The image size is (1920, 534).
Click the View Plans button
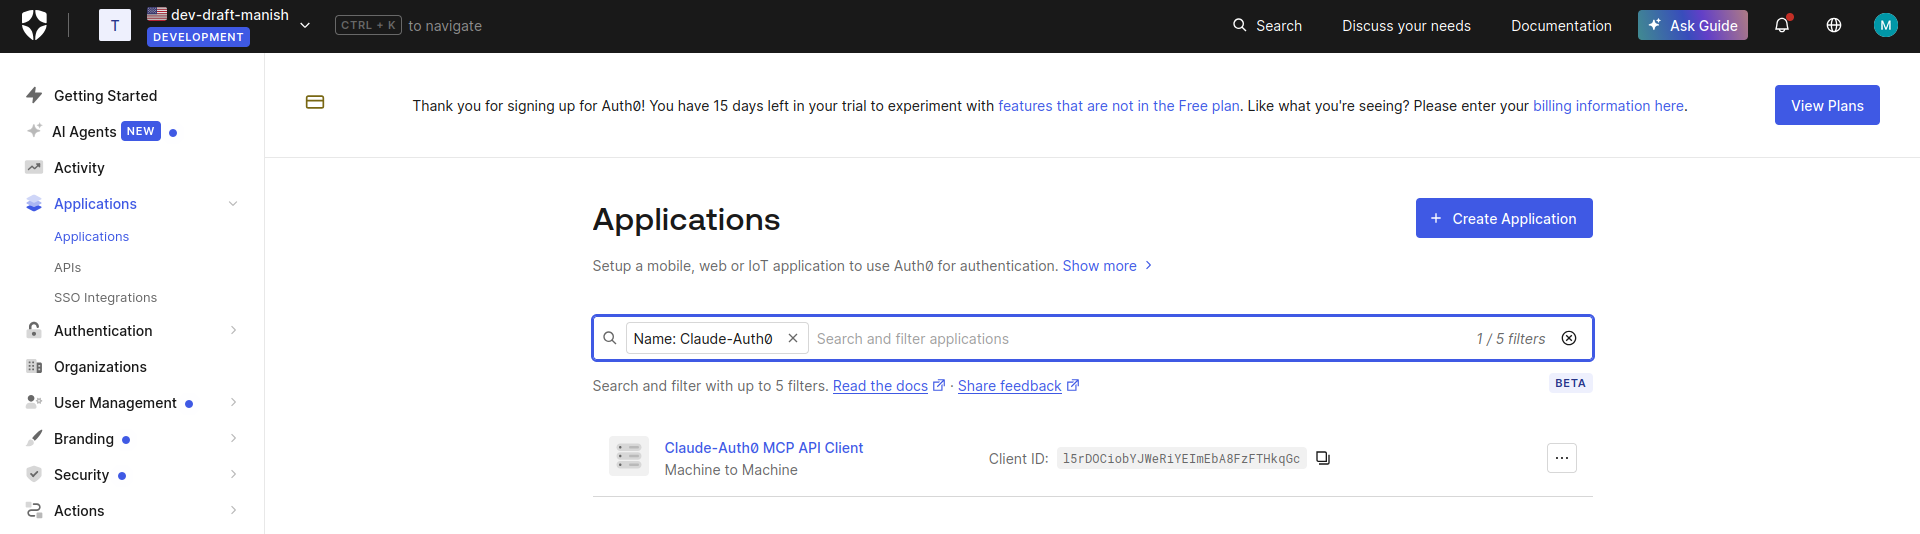coord(1827,105)
